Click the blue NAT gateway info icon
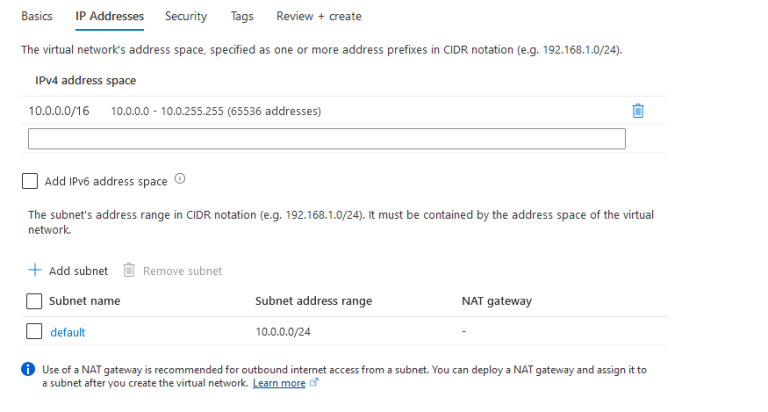 [x=28, y=370]
